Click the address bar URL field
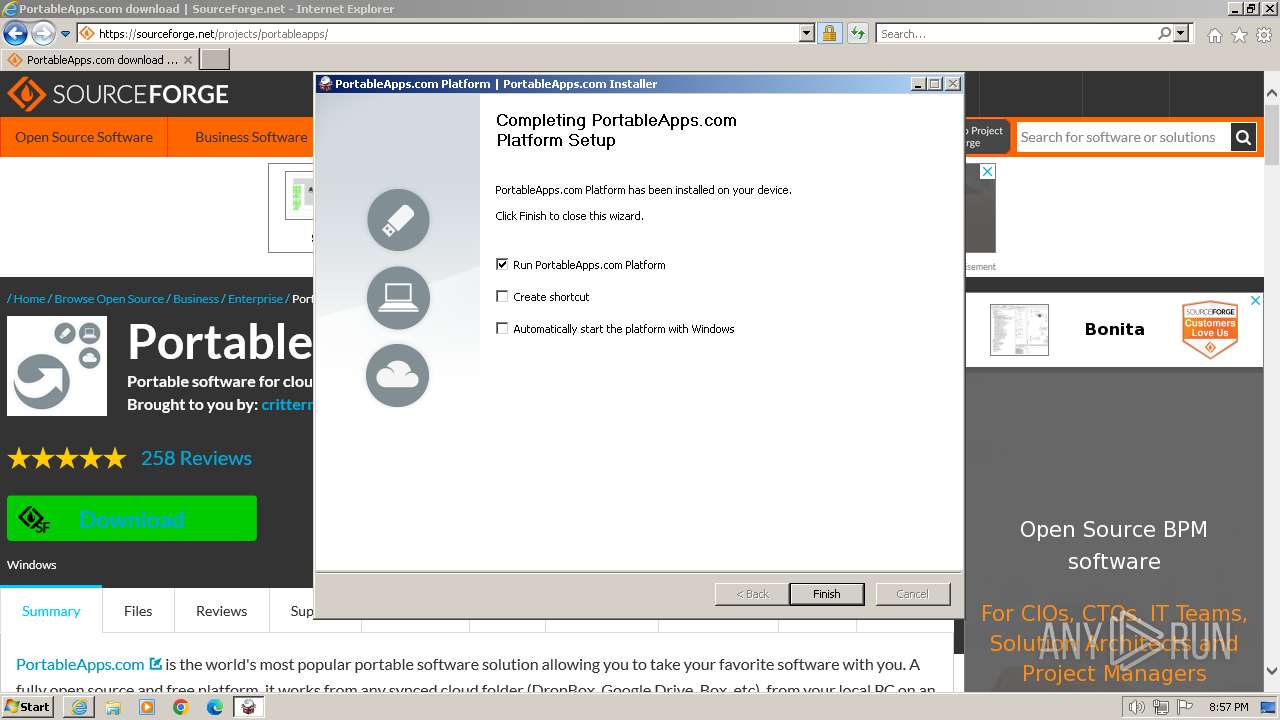Screen dimensions: 1280x720 [x=438, y=33]
